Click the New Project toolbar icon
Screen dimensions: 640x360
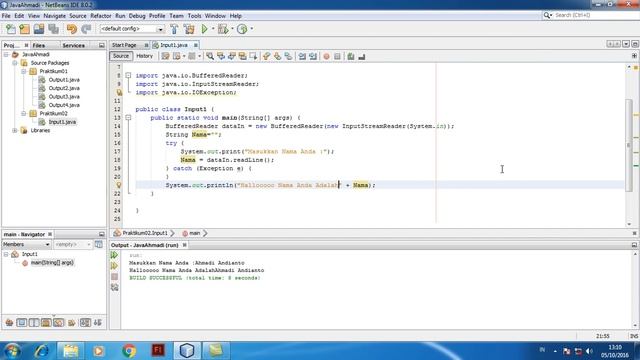(24, 29)
